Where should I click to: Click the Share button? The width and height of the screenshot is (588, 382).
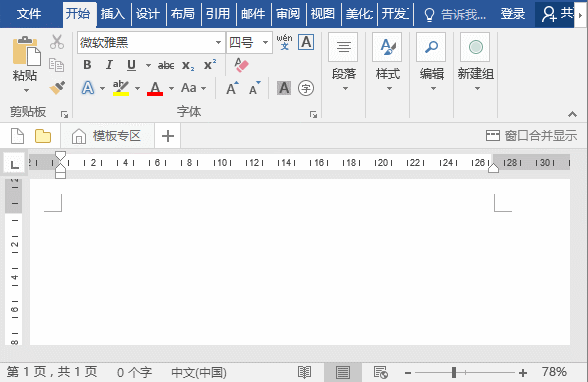(x=556, y=14)
